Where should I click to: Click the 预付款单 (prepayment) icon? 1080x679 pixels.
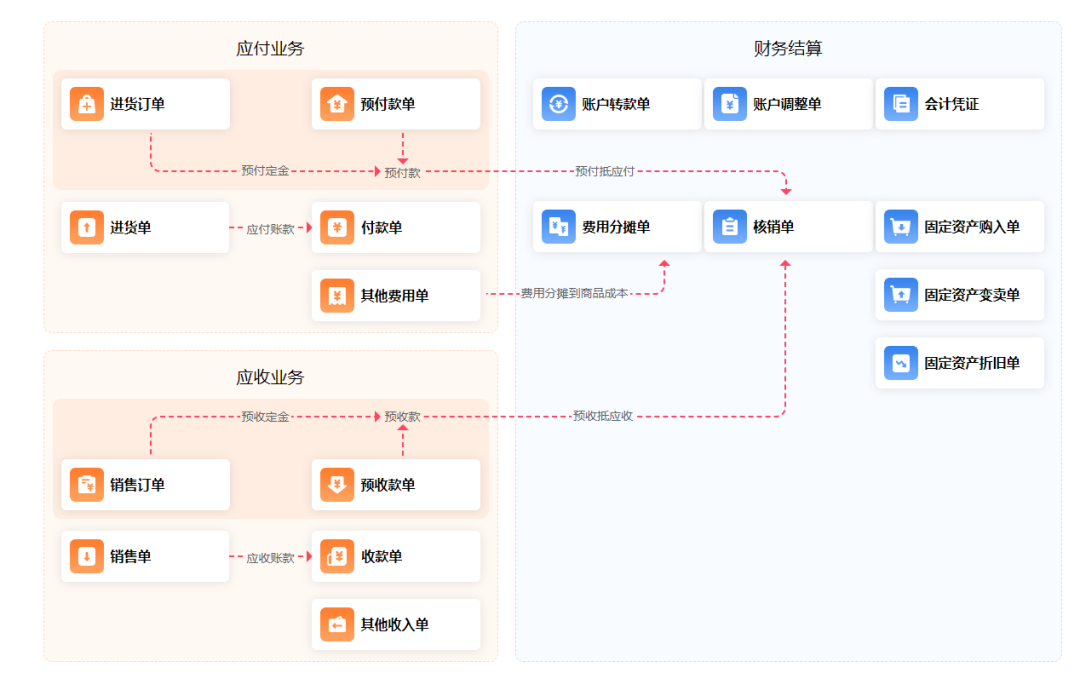point(337,103)
